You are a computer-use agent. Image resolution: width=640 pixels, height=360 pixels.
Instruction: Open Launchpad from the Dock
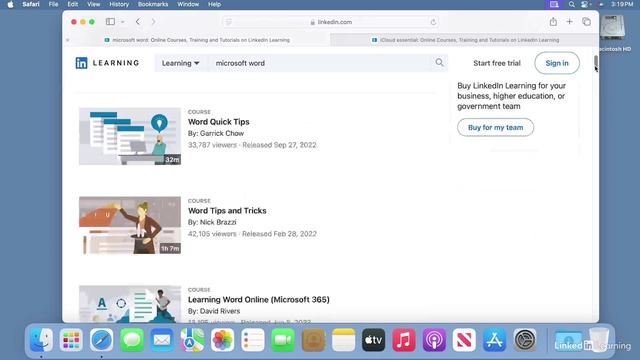coord(71,340)
